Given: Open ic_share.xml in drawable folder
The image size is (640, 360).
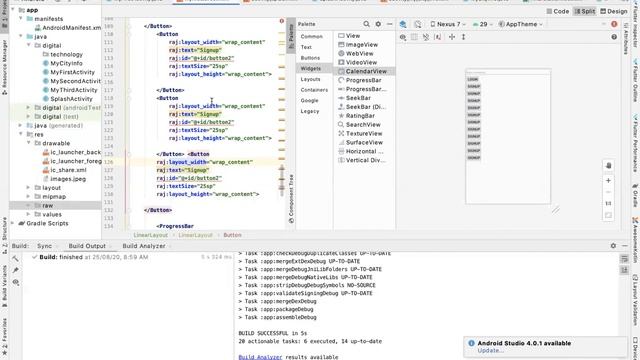Looking at the screenshot, I should pyautogui.click(x=68, y=170).
